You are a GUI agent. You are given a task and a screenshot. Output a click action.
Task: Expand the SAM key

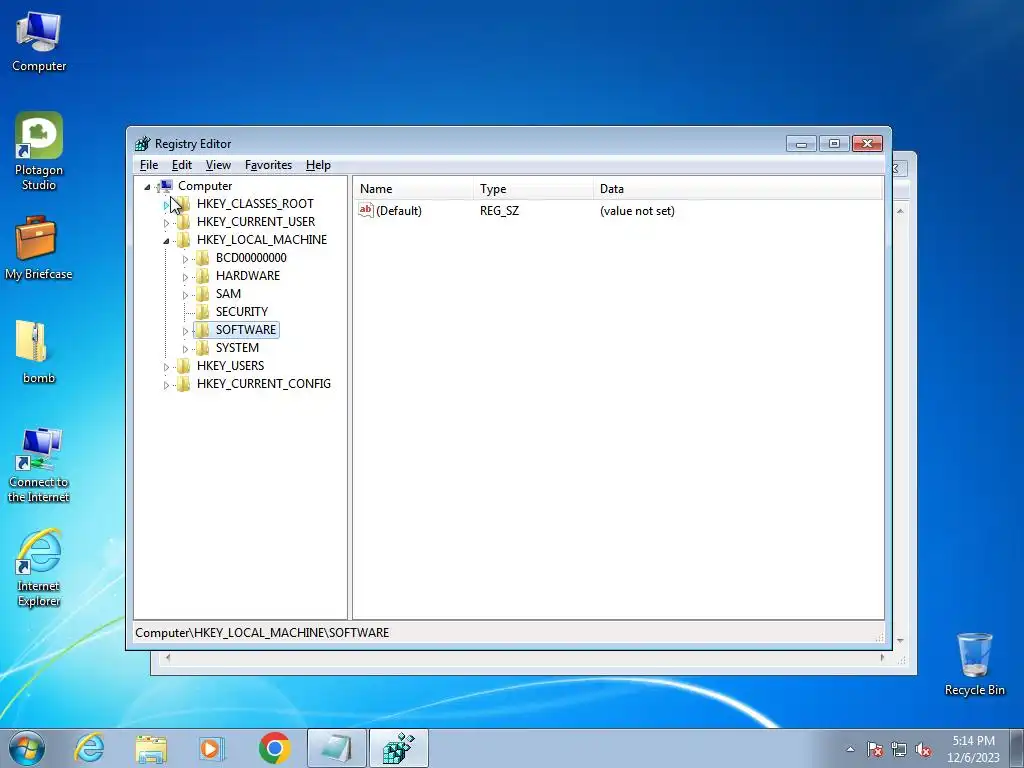coord(185,295)
